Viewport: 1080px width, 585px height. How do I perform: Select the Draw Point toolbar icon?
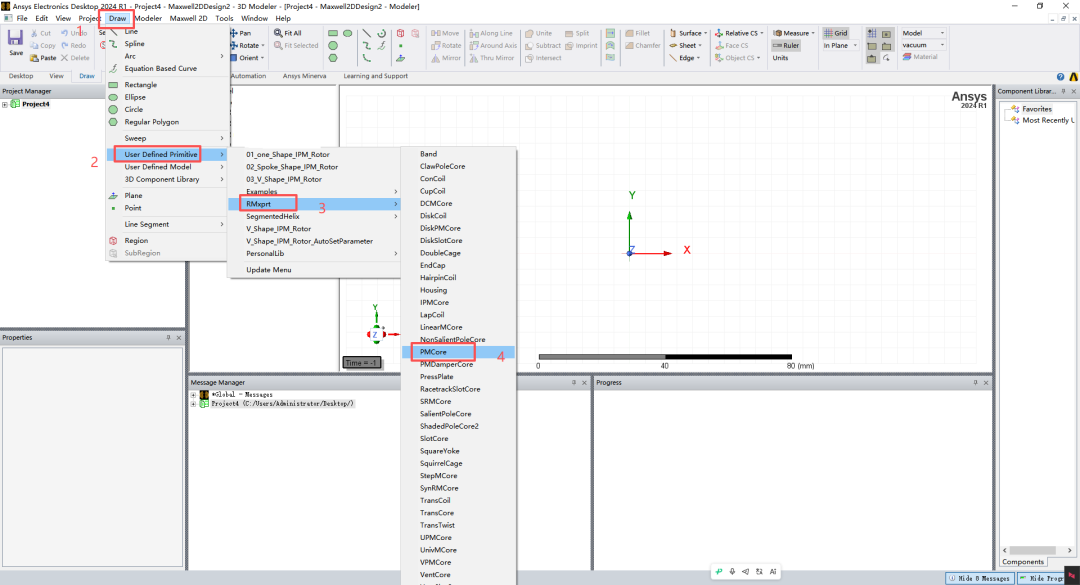point(400,45)
